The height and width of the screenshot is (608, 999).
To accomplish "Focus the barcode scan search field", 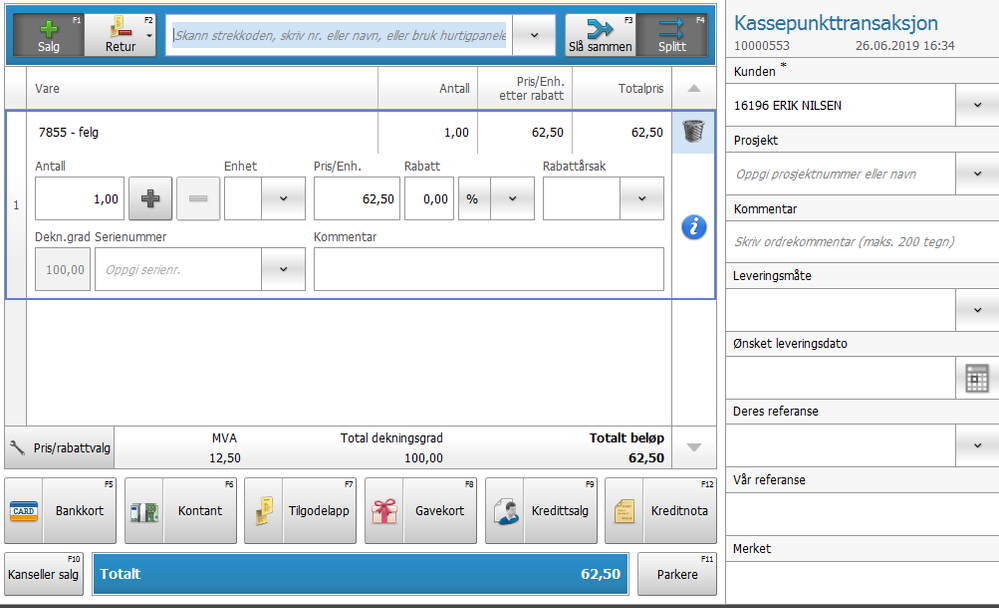I will [x=341, y=36].
